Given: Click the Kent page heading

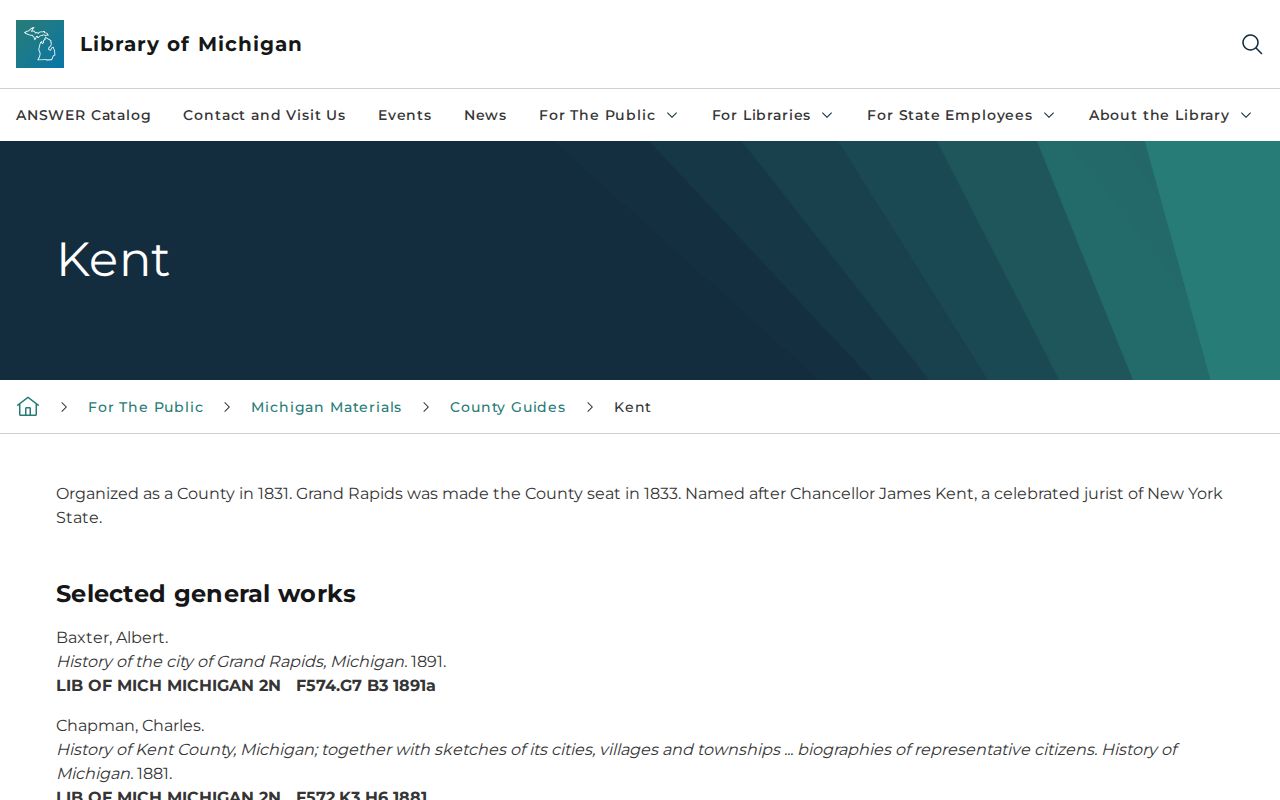Looking at the screenshot, I should click(x=113, y=259).
